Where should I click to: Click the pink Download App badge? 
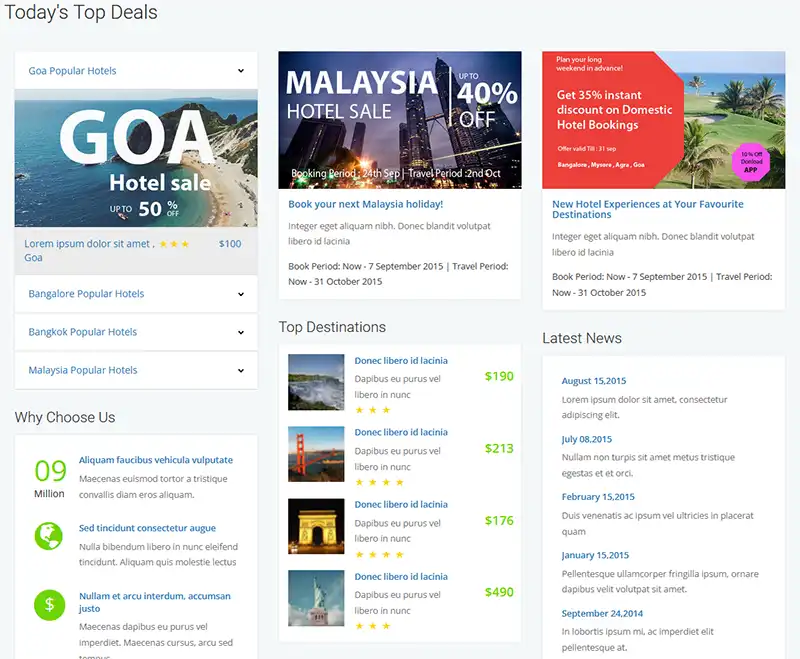pos(751,162)
